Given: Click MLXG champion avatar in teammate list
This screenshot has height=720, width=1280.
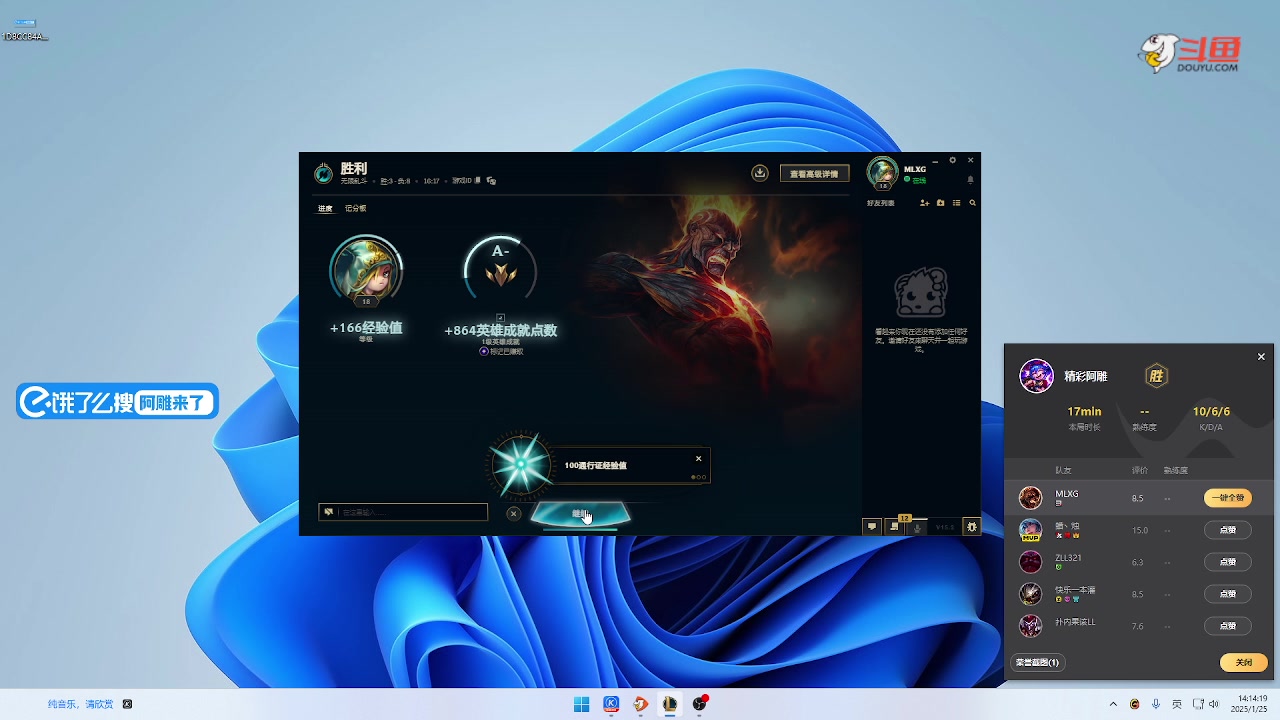Looking at the screenshot, I should pyautogui.click(x=1030, y=498).
